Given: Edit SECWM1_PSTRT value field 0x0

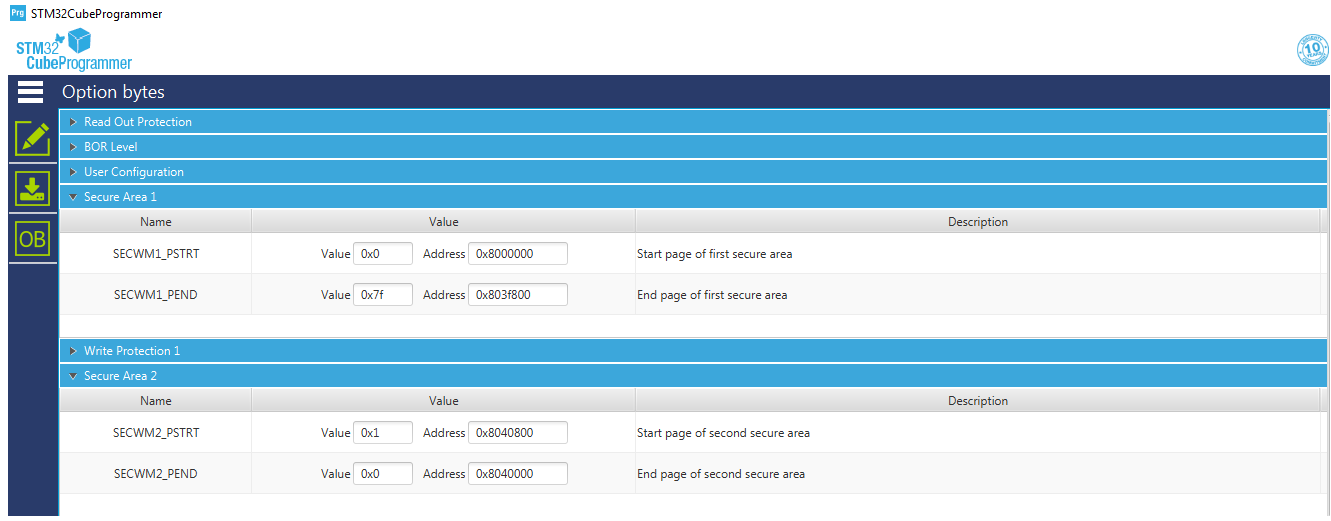Looking at the screenshot, I should coord(383,254).
